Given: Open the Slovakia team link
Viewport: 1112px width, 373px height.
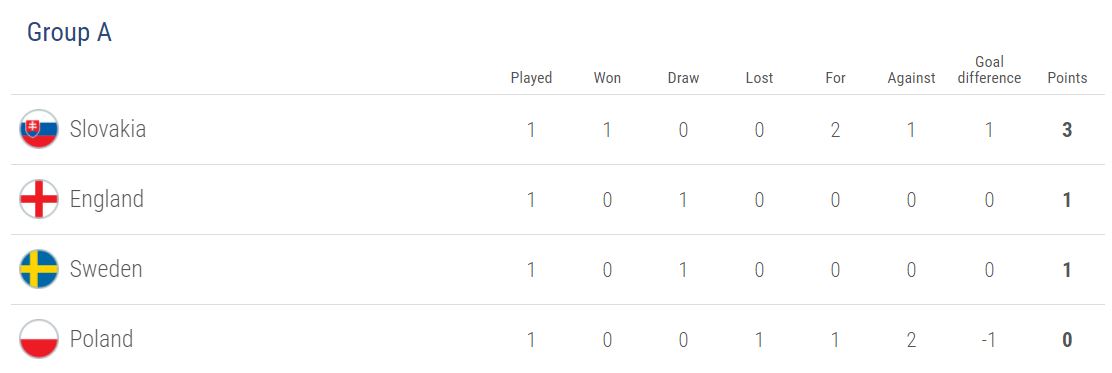Looking at the screenshot, I should tap(108, 129).
